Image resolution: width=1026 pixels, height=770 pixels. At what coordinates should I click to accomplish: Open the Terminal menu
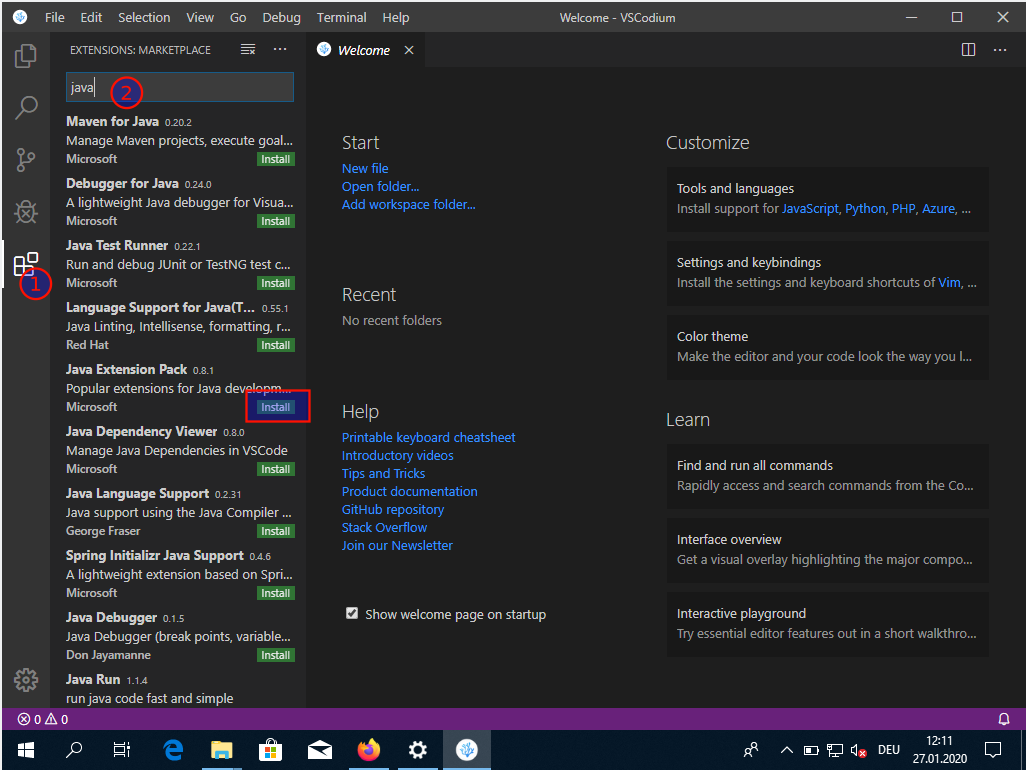(x=342, y=18)
